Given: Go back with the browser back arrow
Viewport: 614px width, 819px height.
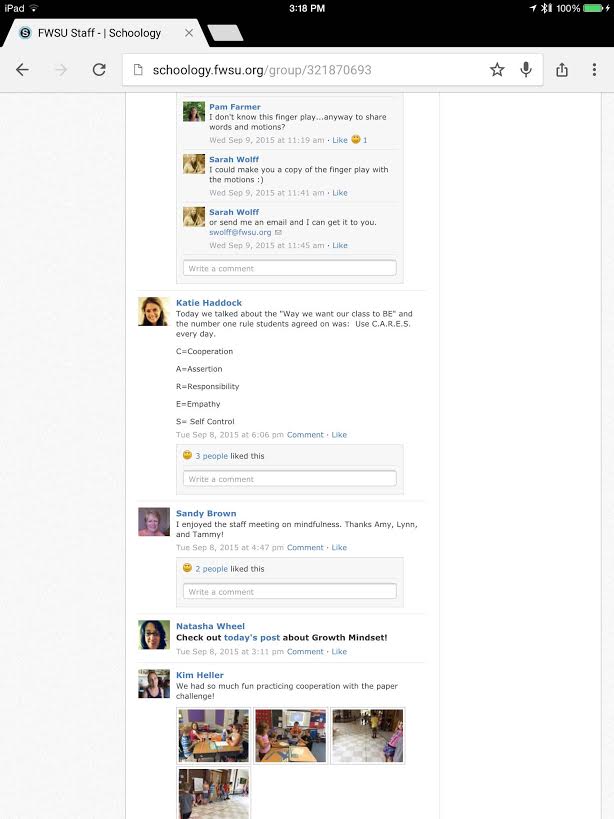Looking at the screenshot, I should [x=22, y=69].
